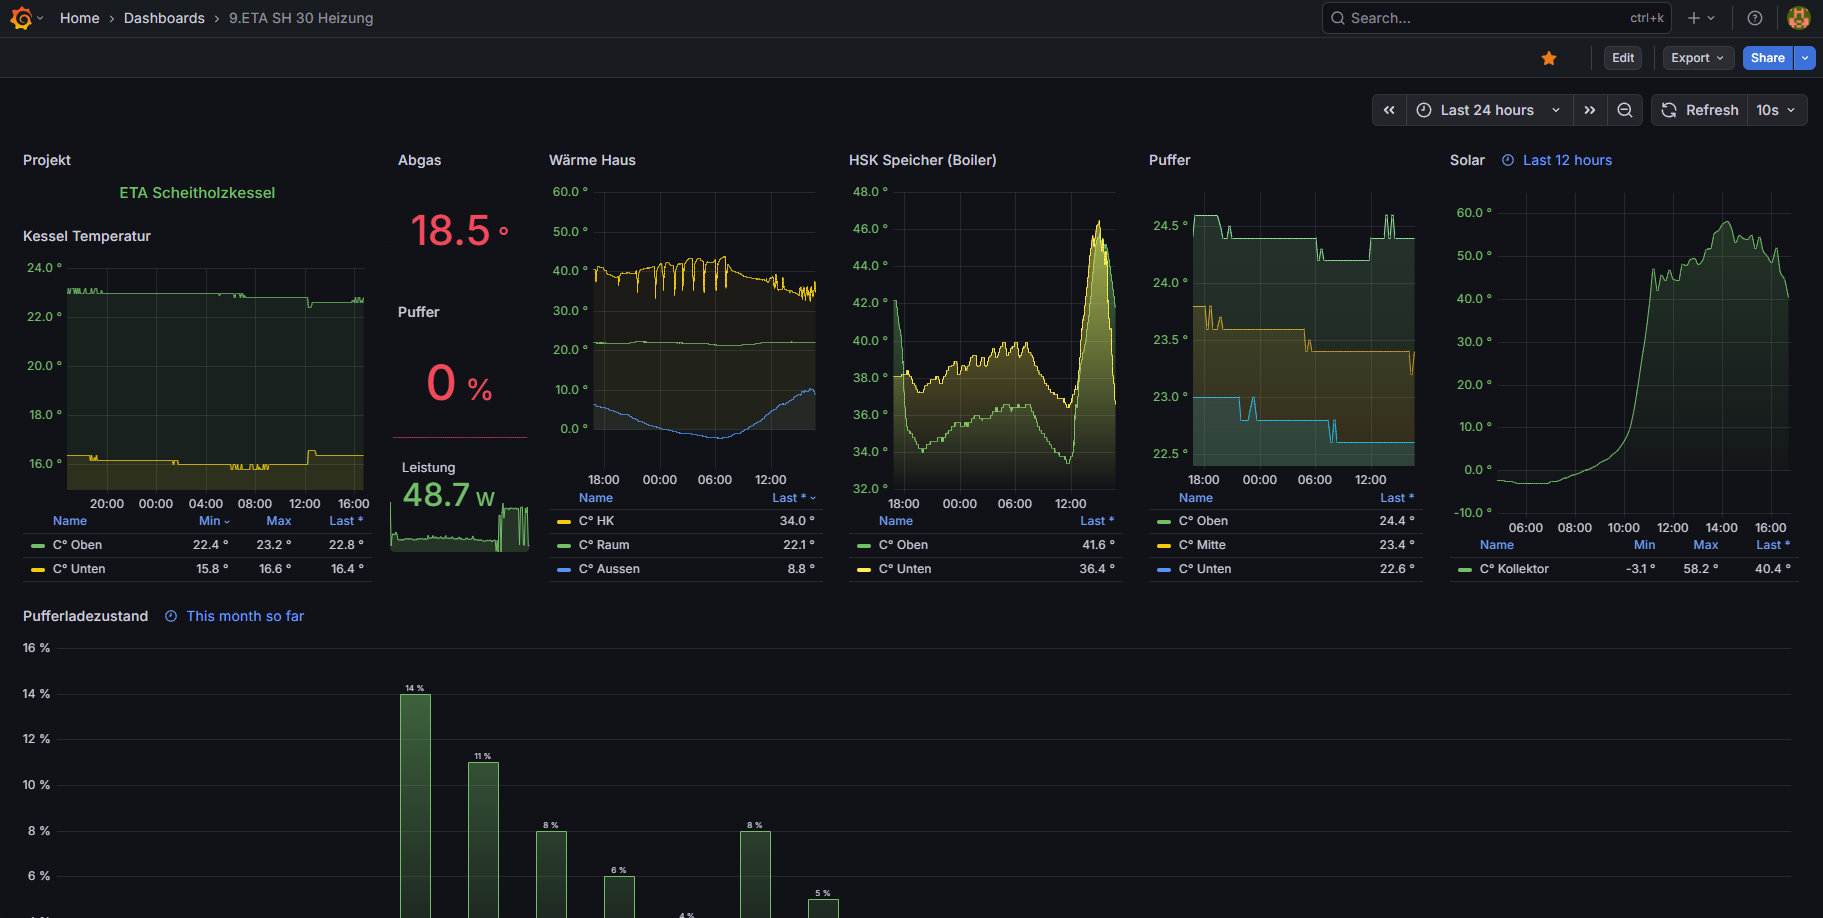This screenshot has height=918, width=1823.
Task: Shift time range forward with right arrows
Action: 1590,110
